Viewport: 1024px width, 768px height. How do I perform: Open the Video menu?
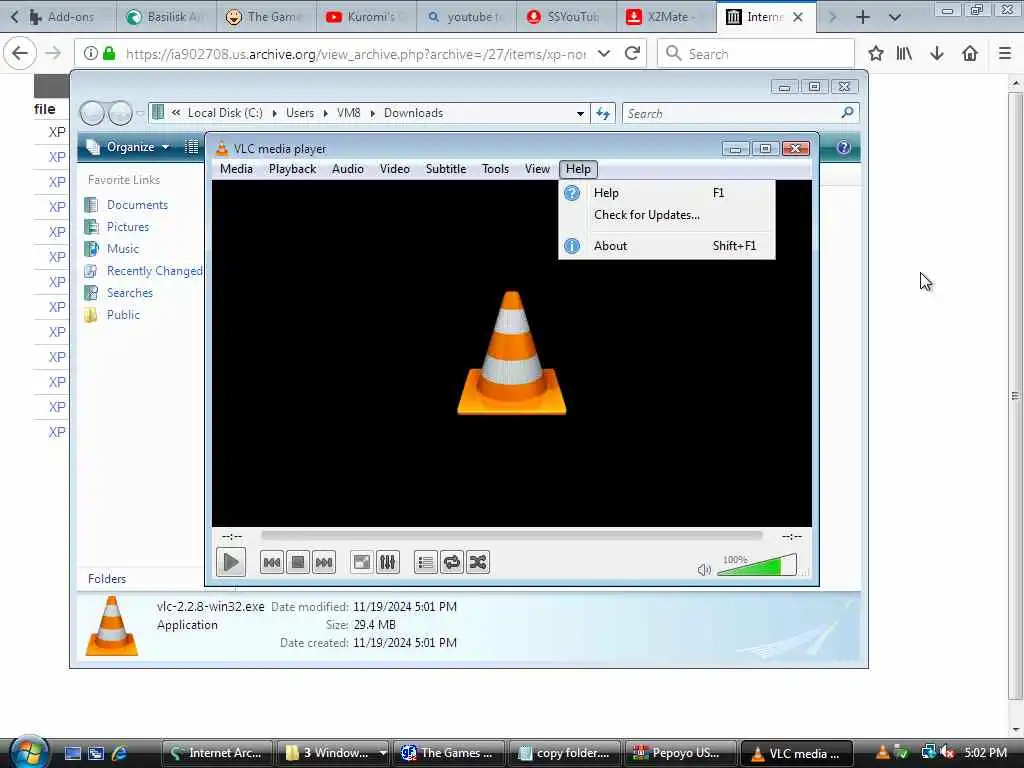click(395, 169)
